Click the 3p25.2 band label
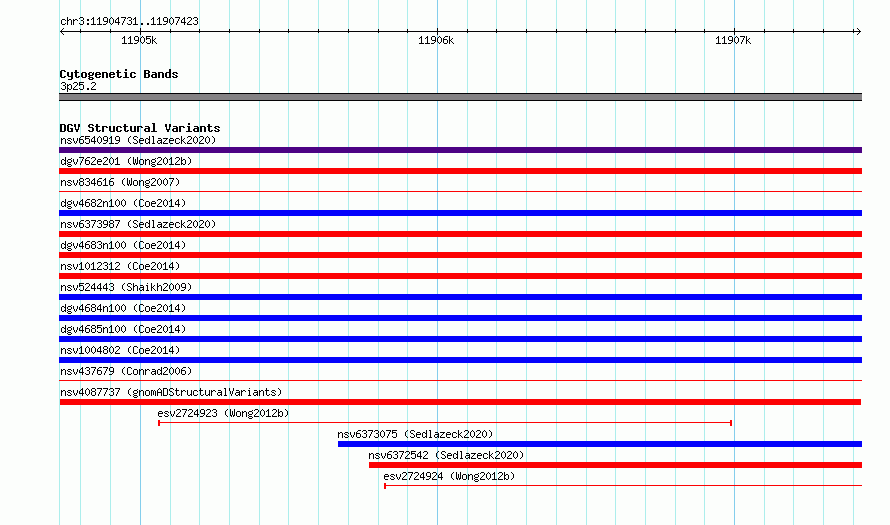This screenshot has width=890, height=525. [78, 86]
